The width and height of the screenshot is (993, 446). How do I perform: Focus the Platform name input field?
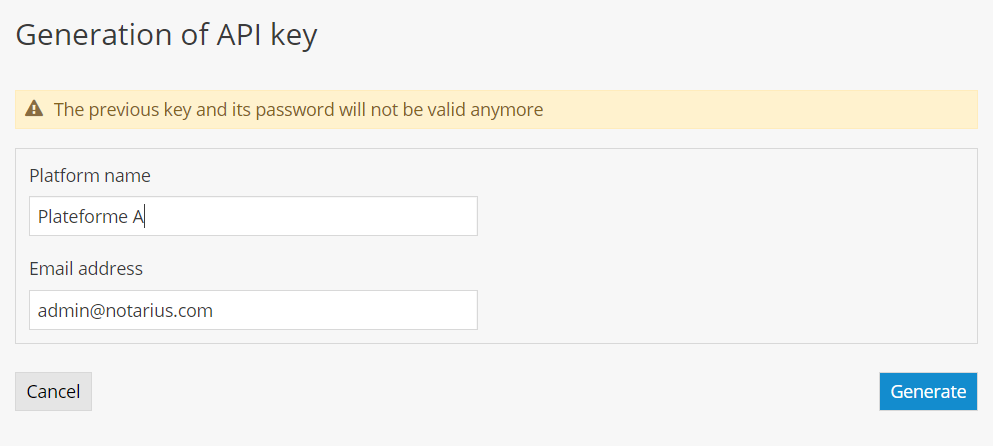coord(253,216)
